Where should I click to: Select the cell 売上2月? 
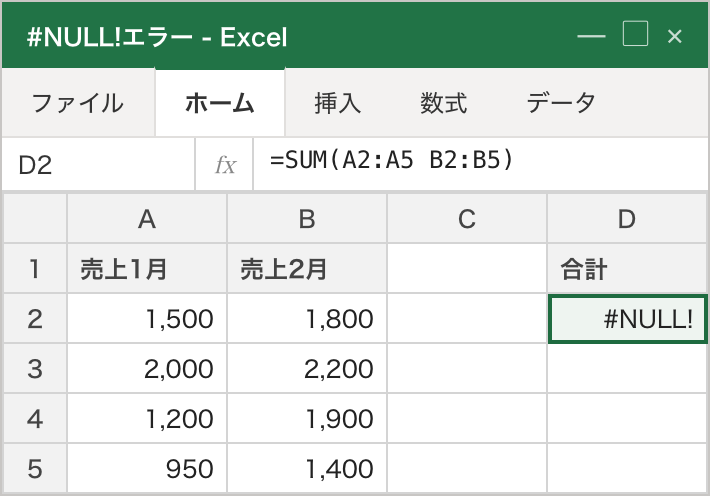pos(307,269)
